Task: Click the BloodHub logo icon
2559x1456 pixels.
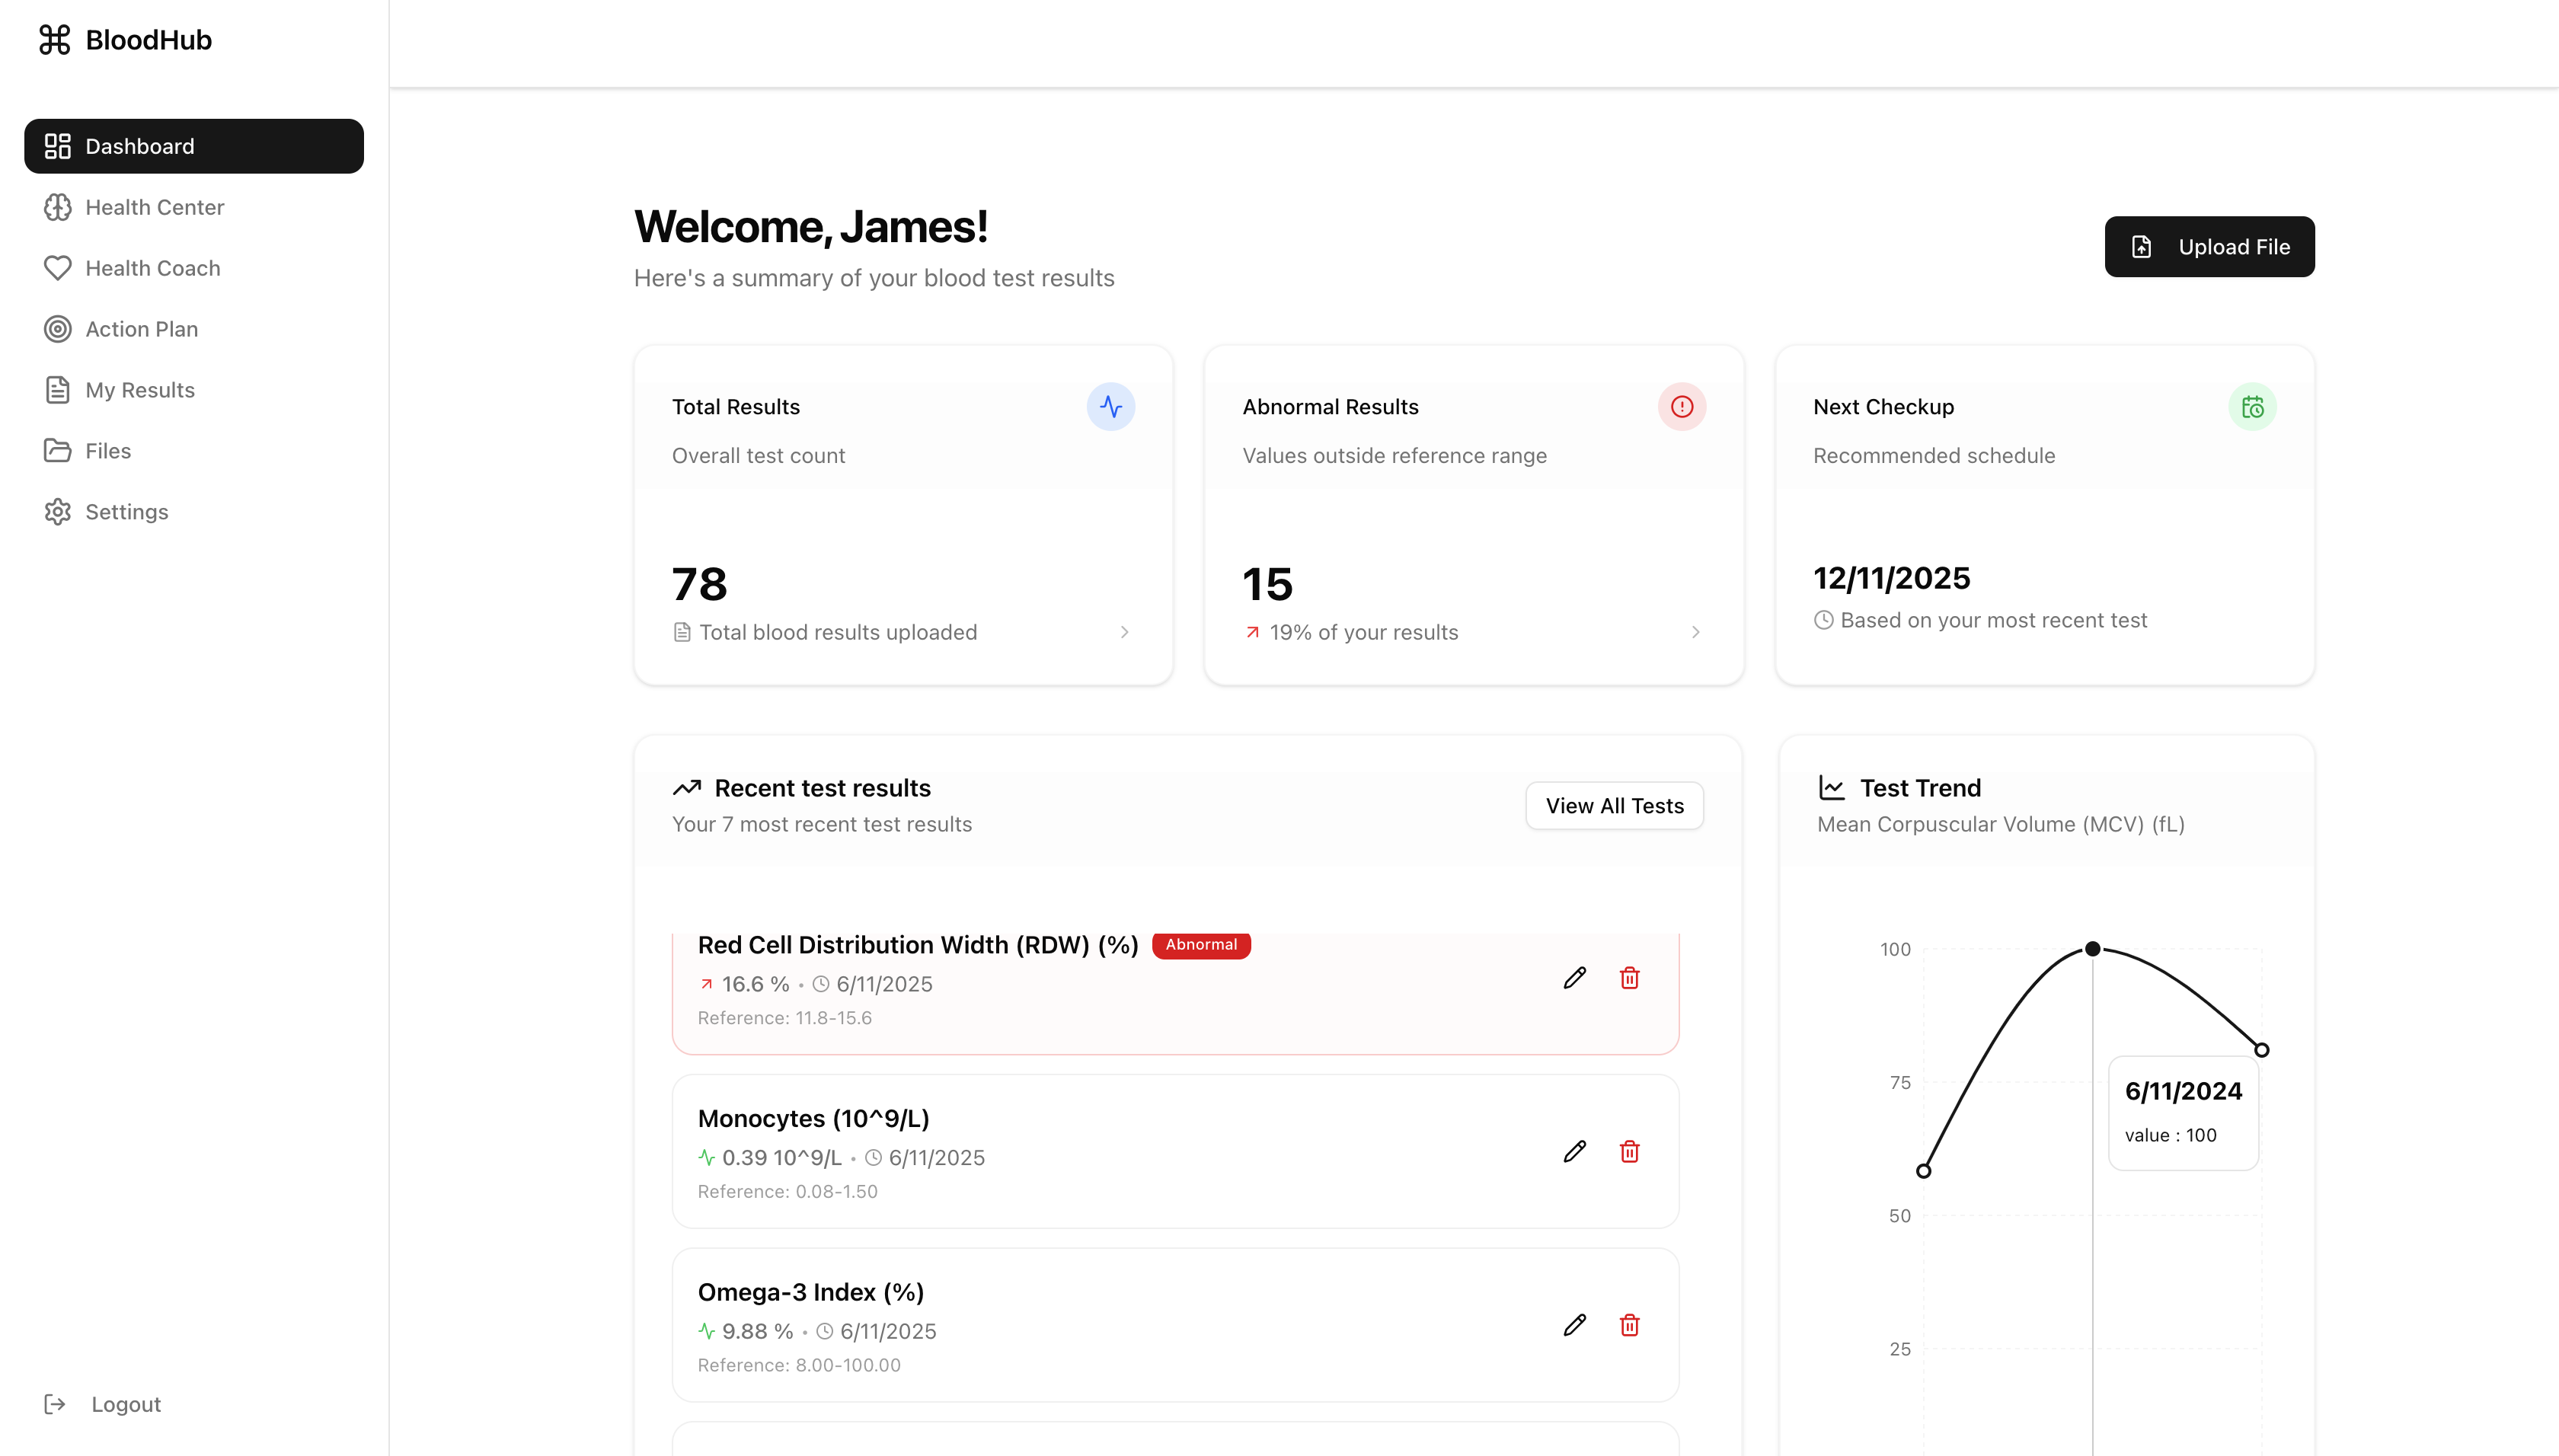Action: [55, 40]
